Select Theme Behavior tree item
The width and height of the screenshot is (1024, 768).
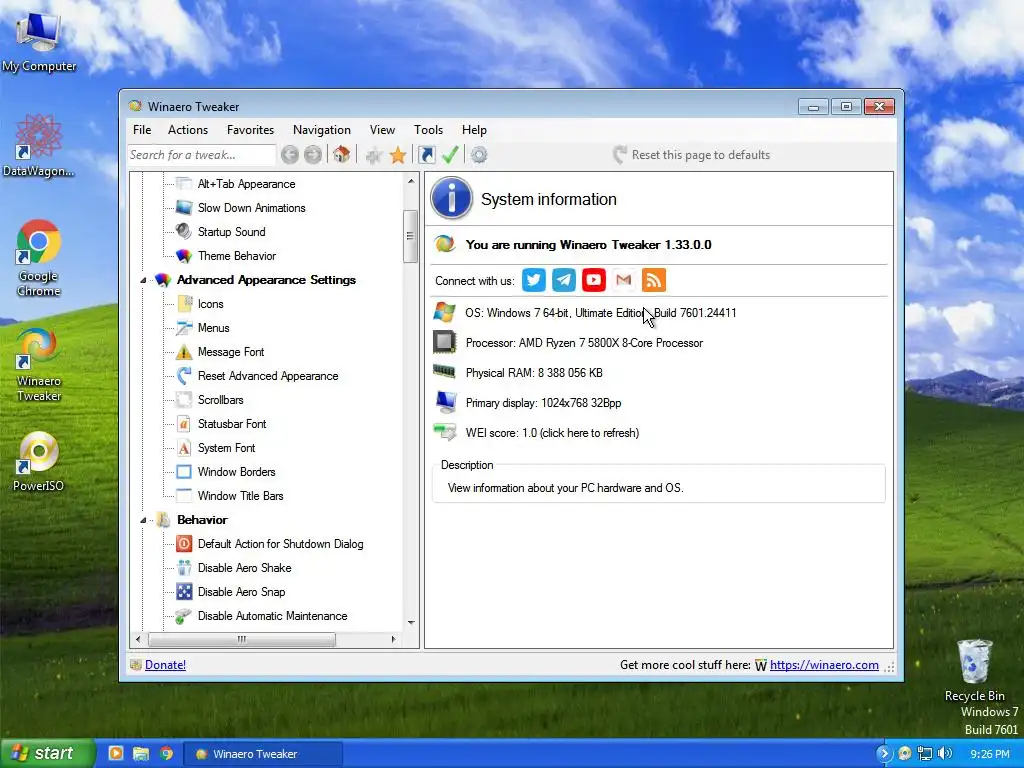(236, 256)
